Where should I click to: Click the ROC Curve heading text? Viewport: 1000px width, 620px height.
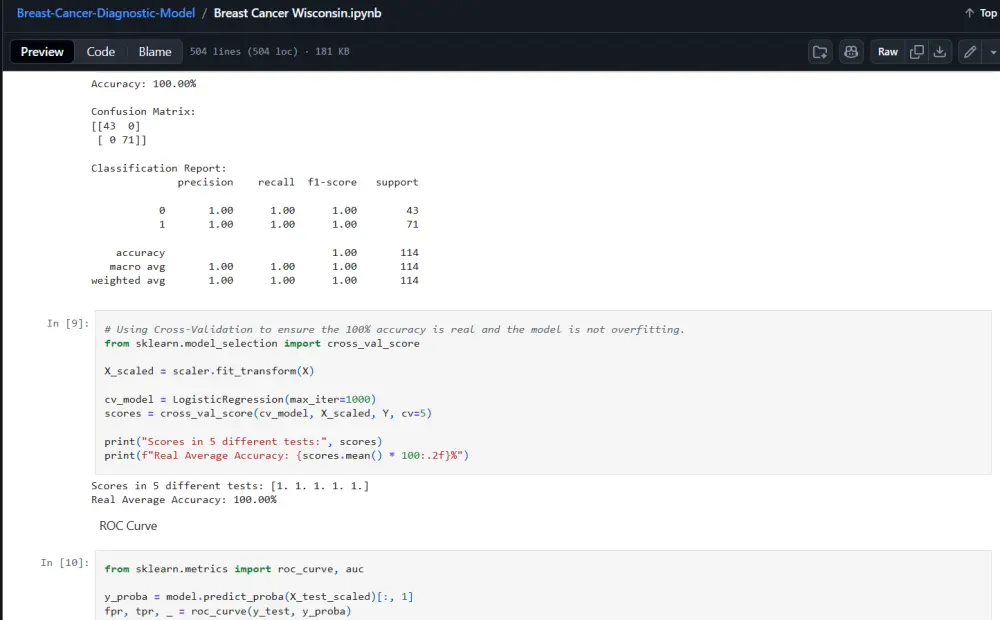[x=127, y=525]
